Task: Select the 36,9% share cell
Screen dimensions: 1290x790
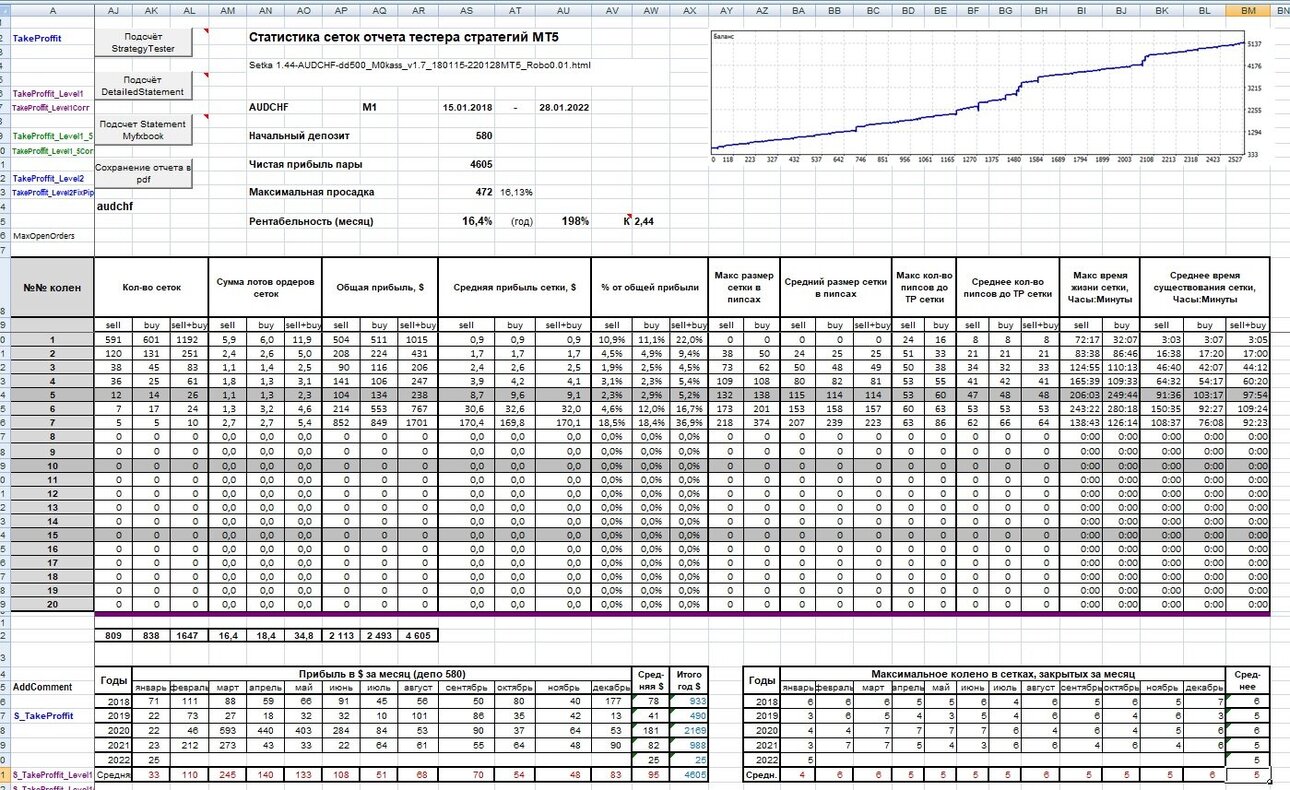Action: 689,423
